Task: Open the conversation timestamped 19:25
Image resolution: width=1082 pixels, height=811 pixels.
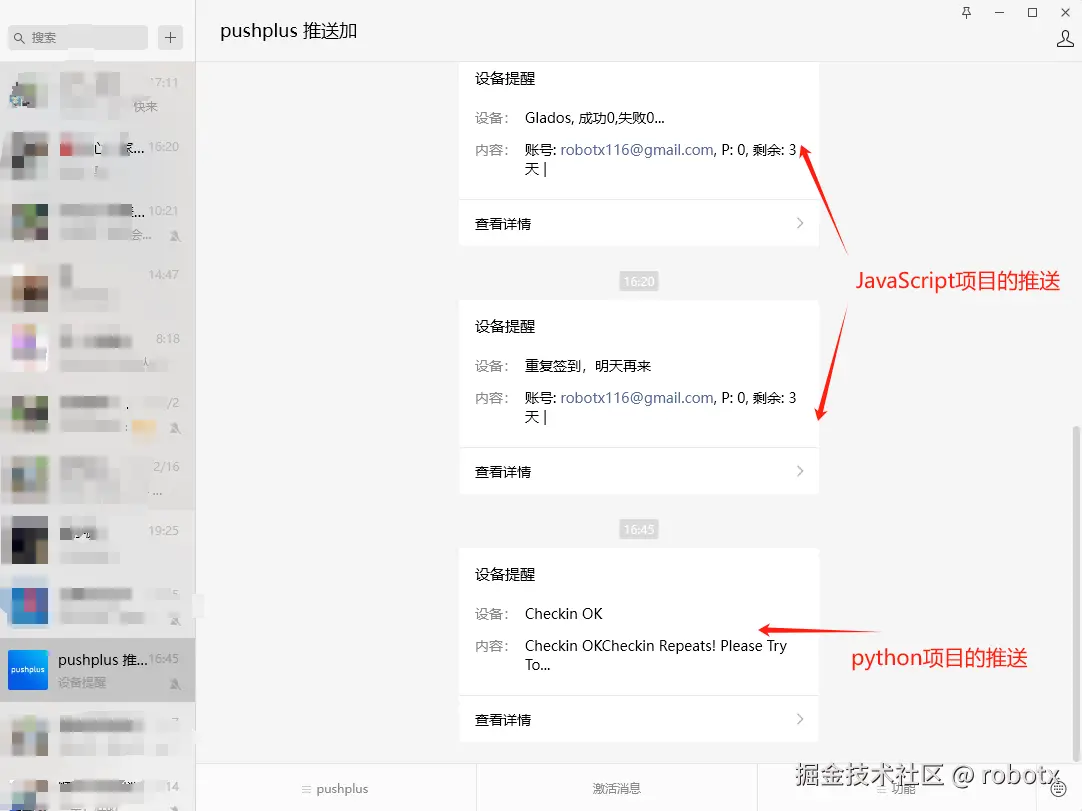Action: coord(97,541)
